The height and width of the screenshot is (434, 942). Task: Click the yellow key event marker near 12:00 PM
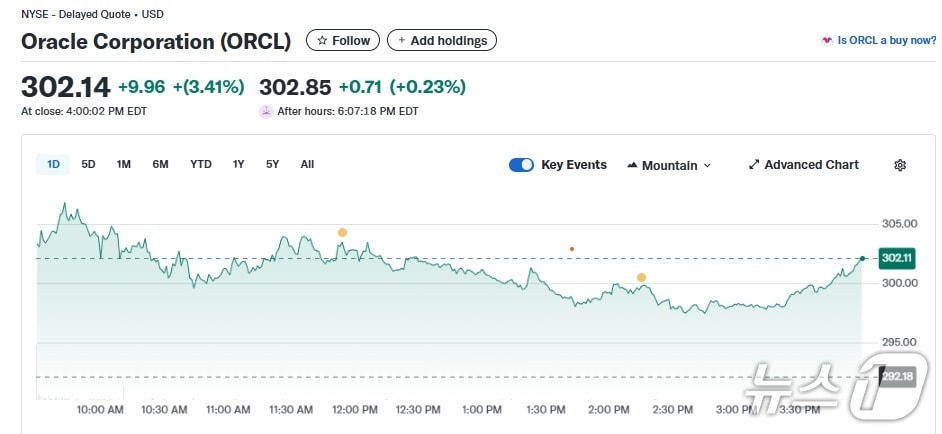(x=342, y=232)
